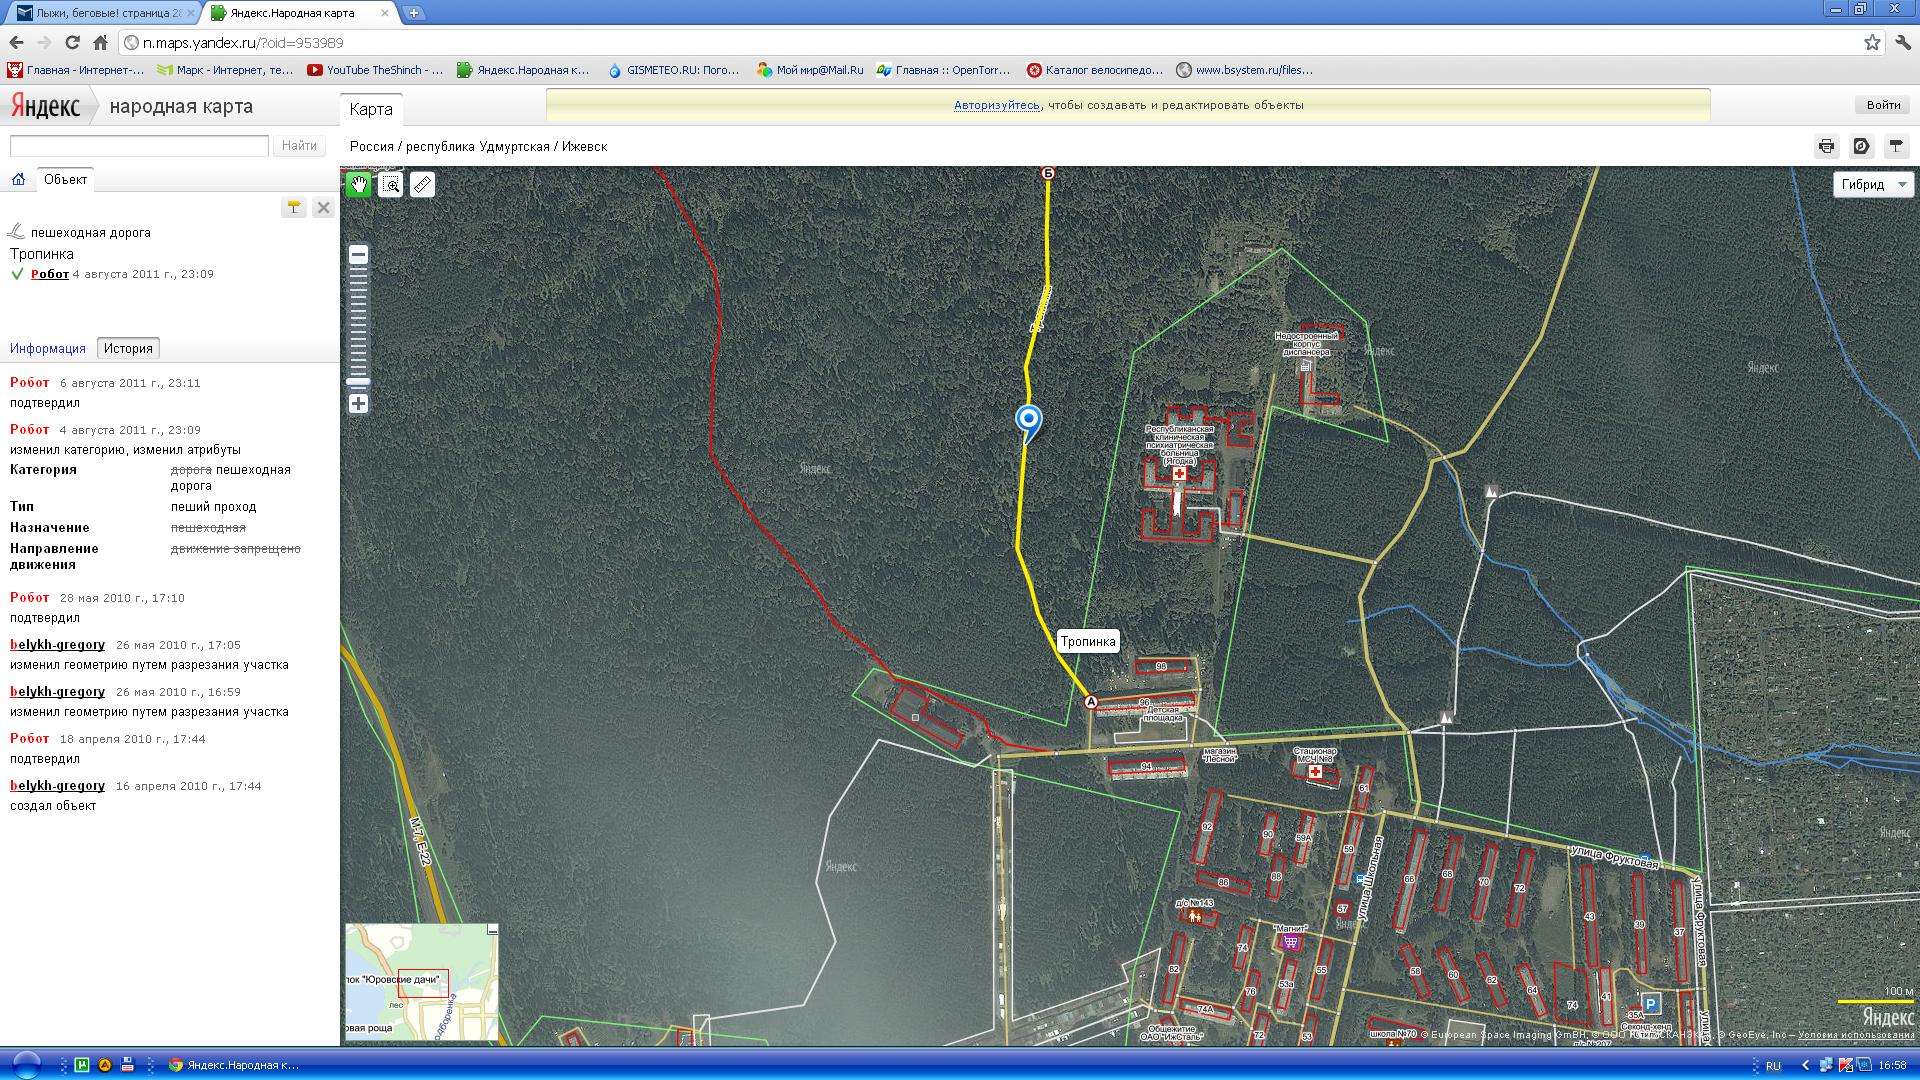Click the yellow signpost icon in object panel
This screenshot has width=1920, height=1080.
coord(294,207)
